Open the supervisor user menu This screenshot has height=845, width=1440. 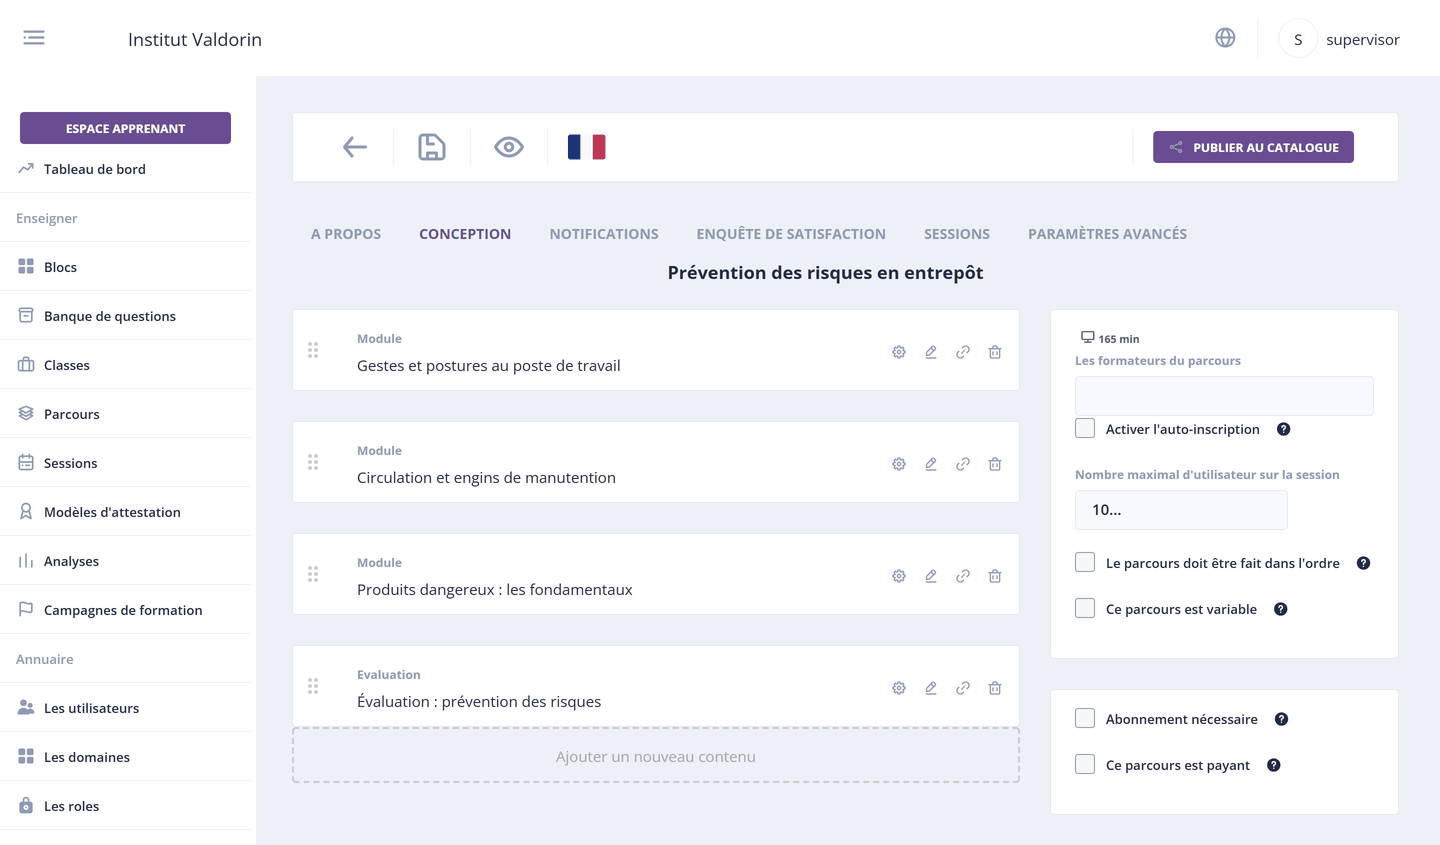click(1340, 39)
